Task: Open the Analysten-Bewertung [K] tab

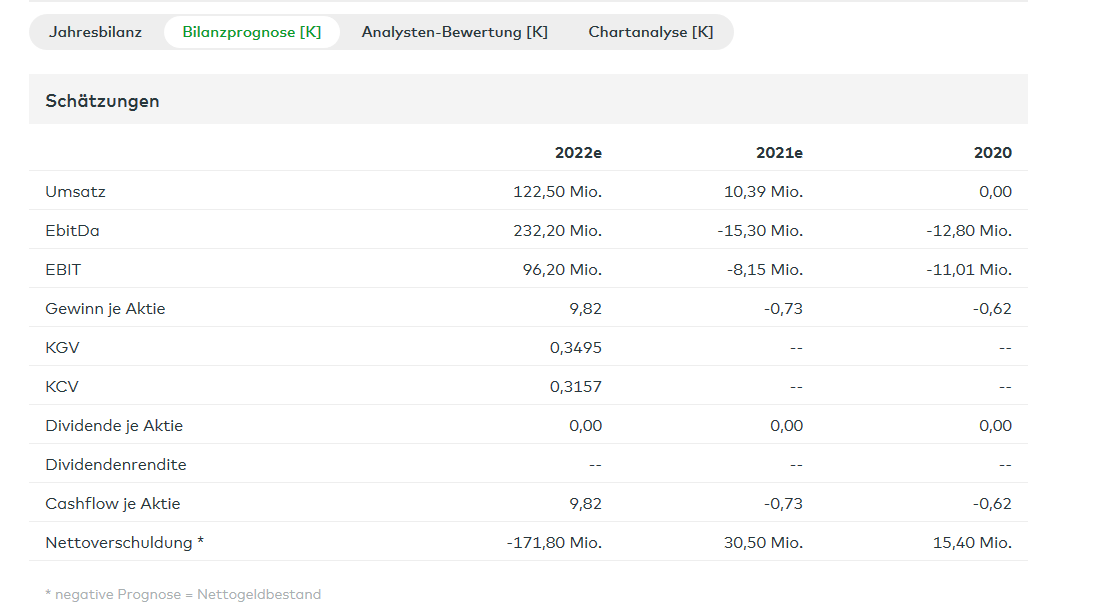Action: pyautogui.click(x=454, y=32)
